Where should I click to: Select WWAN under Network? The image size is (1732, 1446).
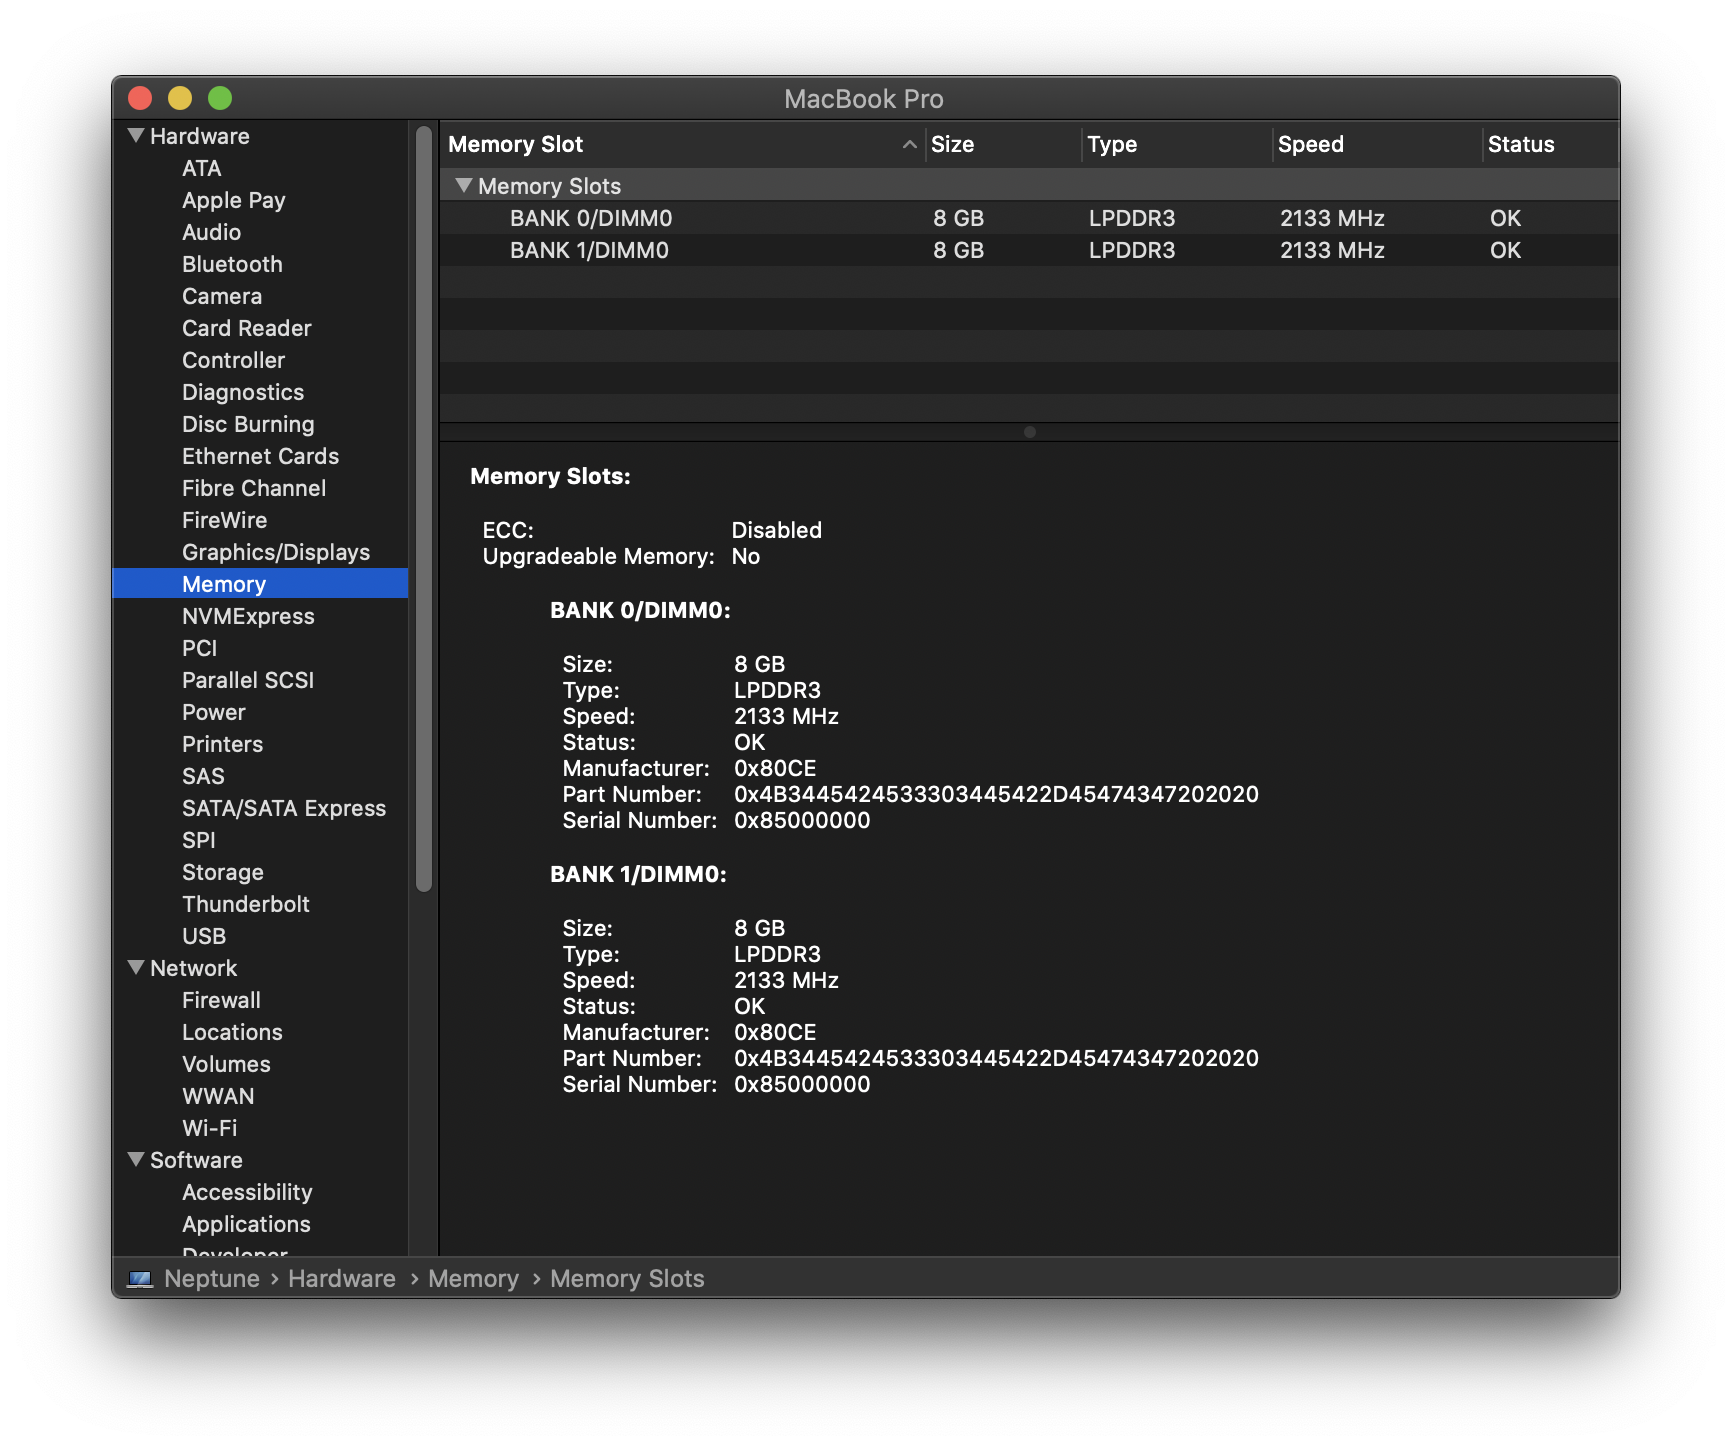pyautogui.click(x=218, y=1096)
